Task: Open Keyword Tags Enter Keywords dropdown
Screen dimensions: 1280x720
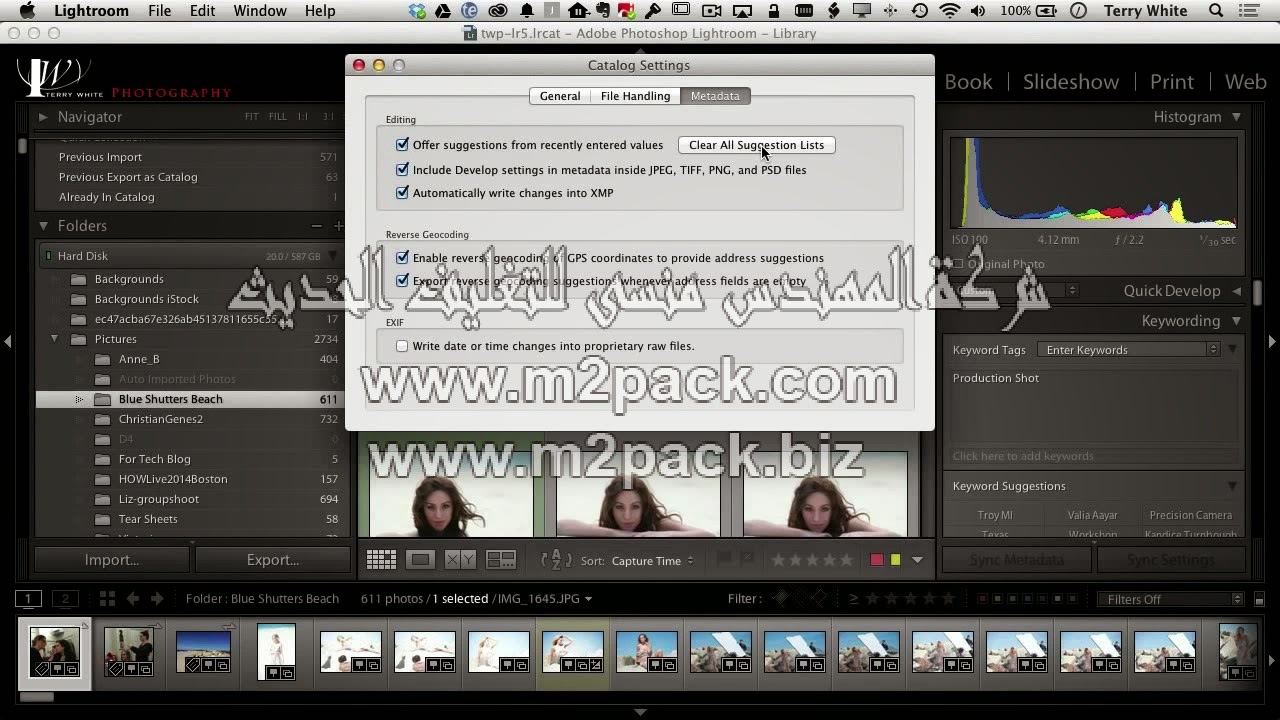Action: click(1127, 350)
